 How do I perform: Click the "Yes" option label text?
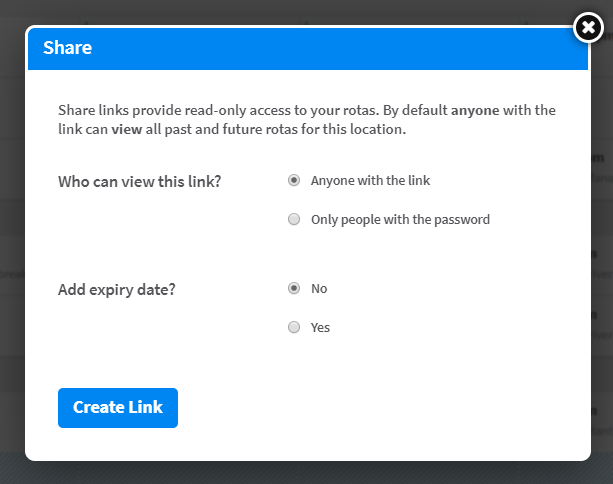320,327
